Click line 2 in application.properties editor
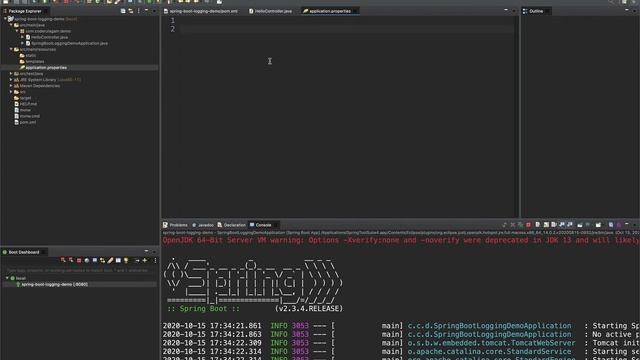This screenshot has height=360, width=640. click(347, 29)
